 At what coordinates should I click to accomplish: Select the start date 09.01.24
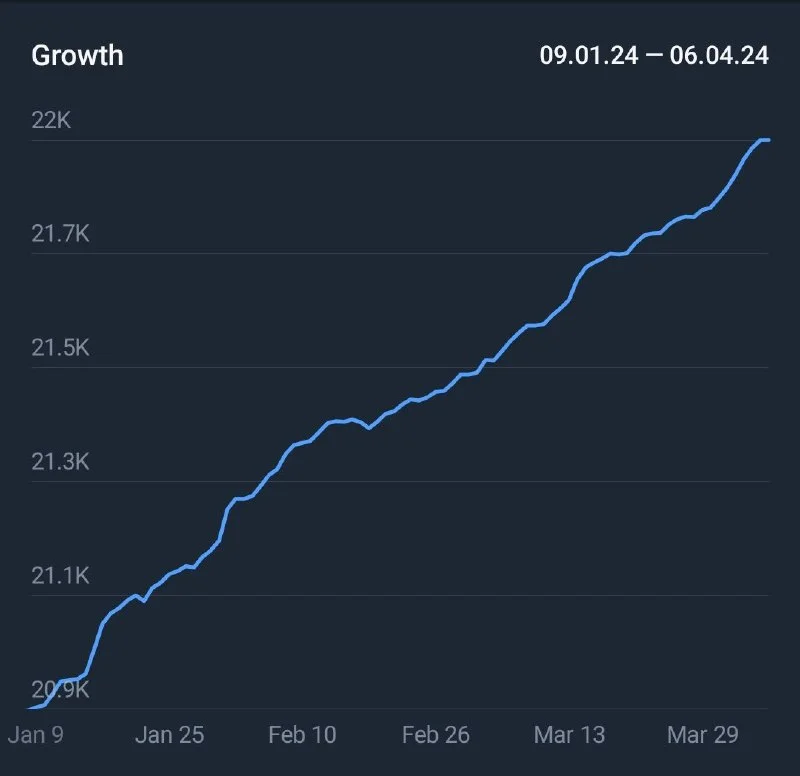point(588,55)
